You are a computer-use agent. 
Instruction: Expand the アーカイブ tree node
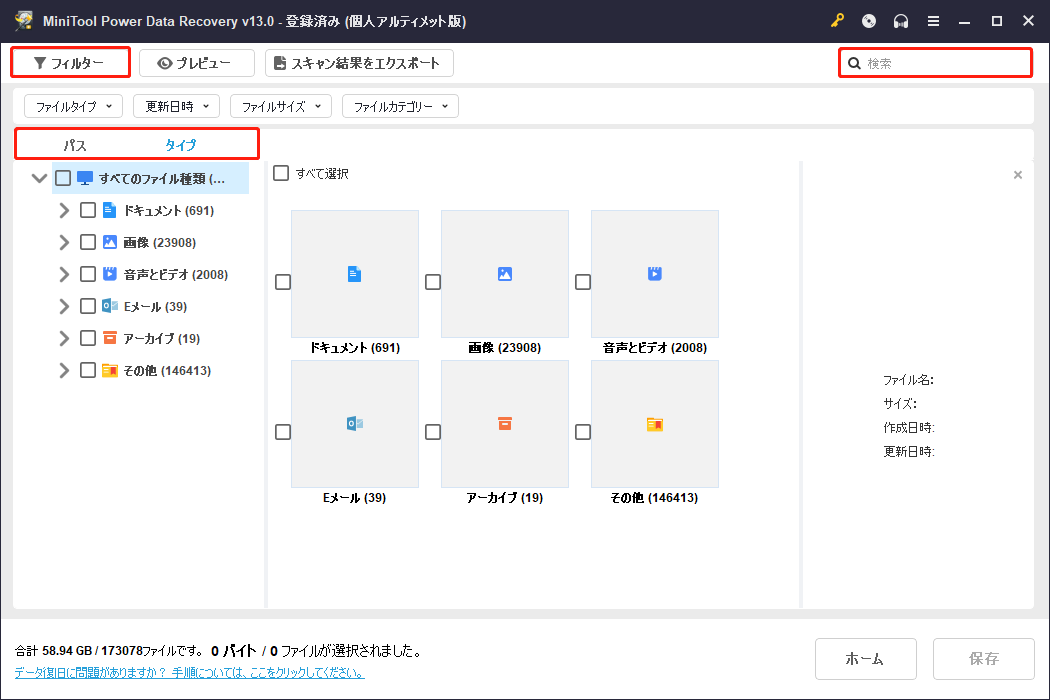tap(64, 338)
